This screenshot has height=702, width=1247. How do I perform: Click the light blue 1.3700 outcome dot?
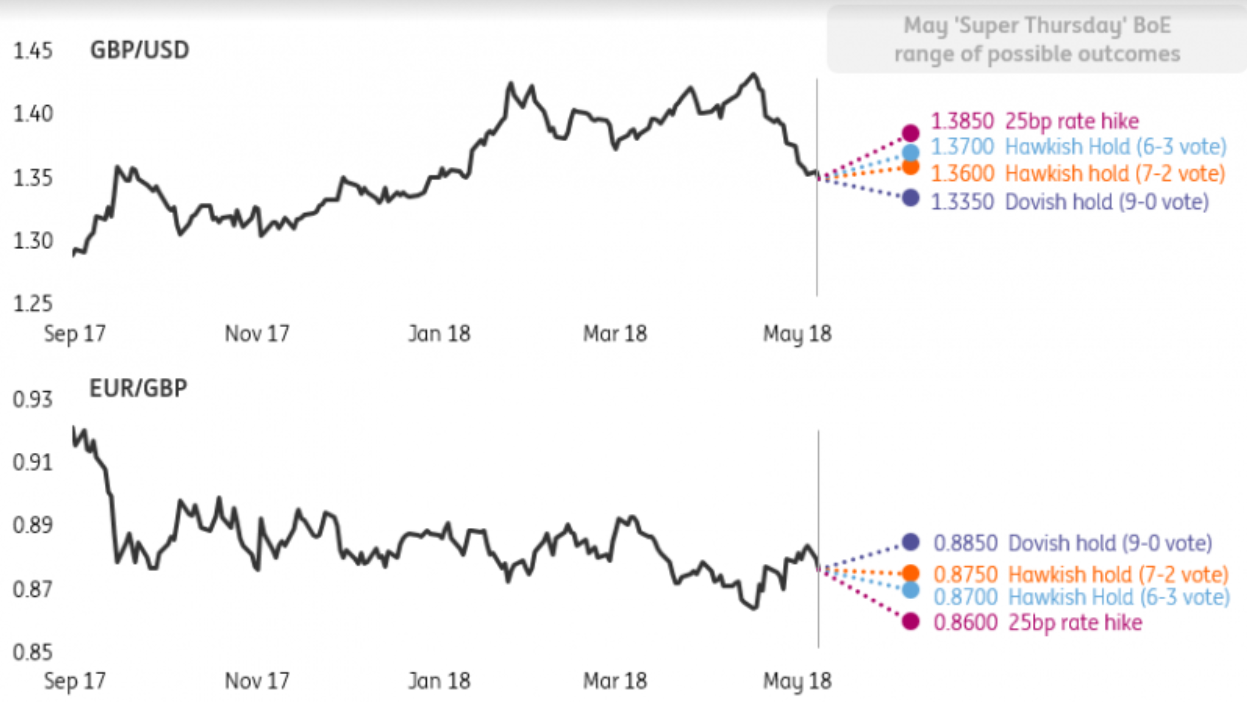(910, 153)
